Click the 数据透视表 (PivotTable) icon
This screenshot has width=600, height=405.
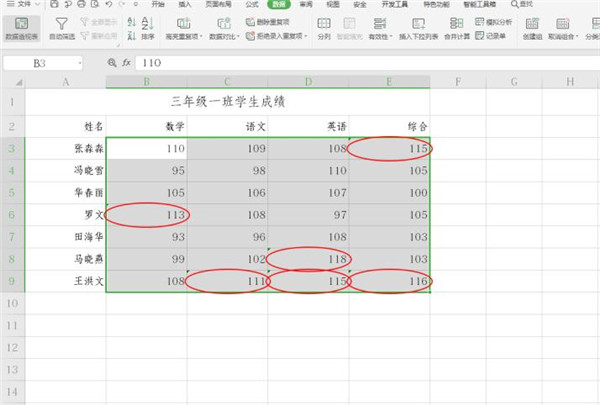21,28
